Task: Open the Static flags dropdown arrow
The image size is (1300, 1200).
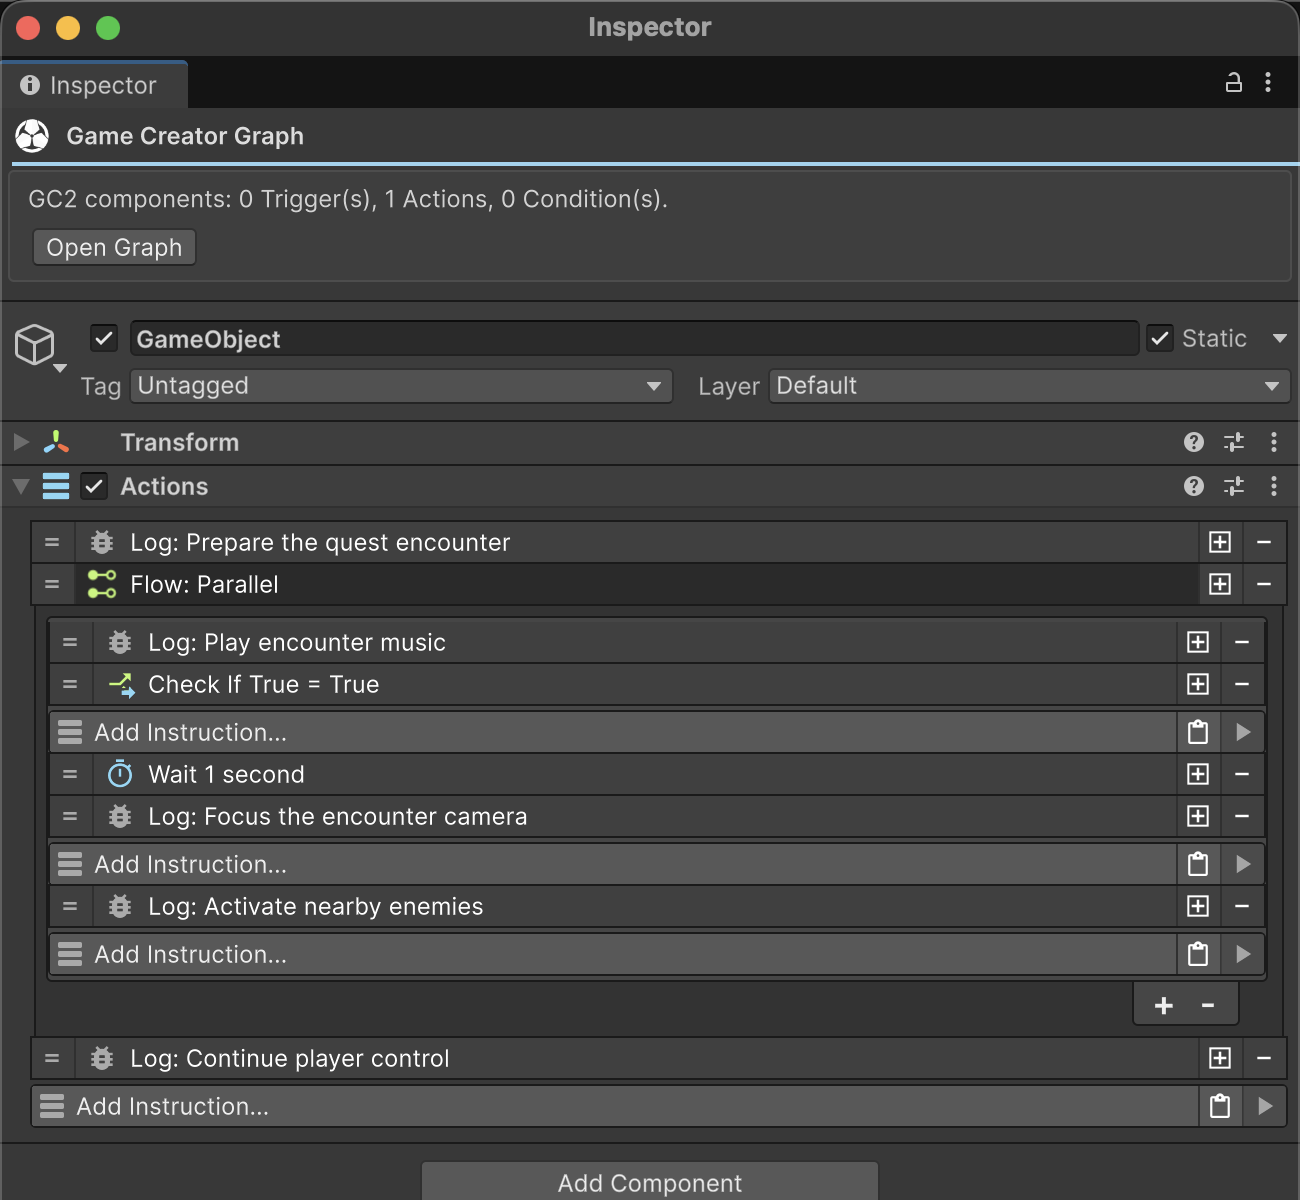Action: point(1279,339)
